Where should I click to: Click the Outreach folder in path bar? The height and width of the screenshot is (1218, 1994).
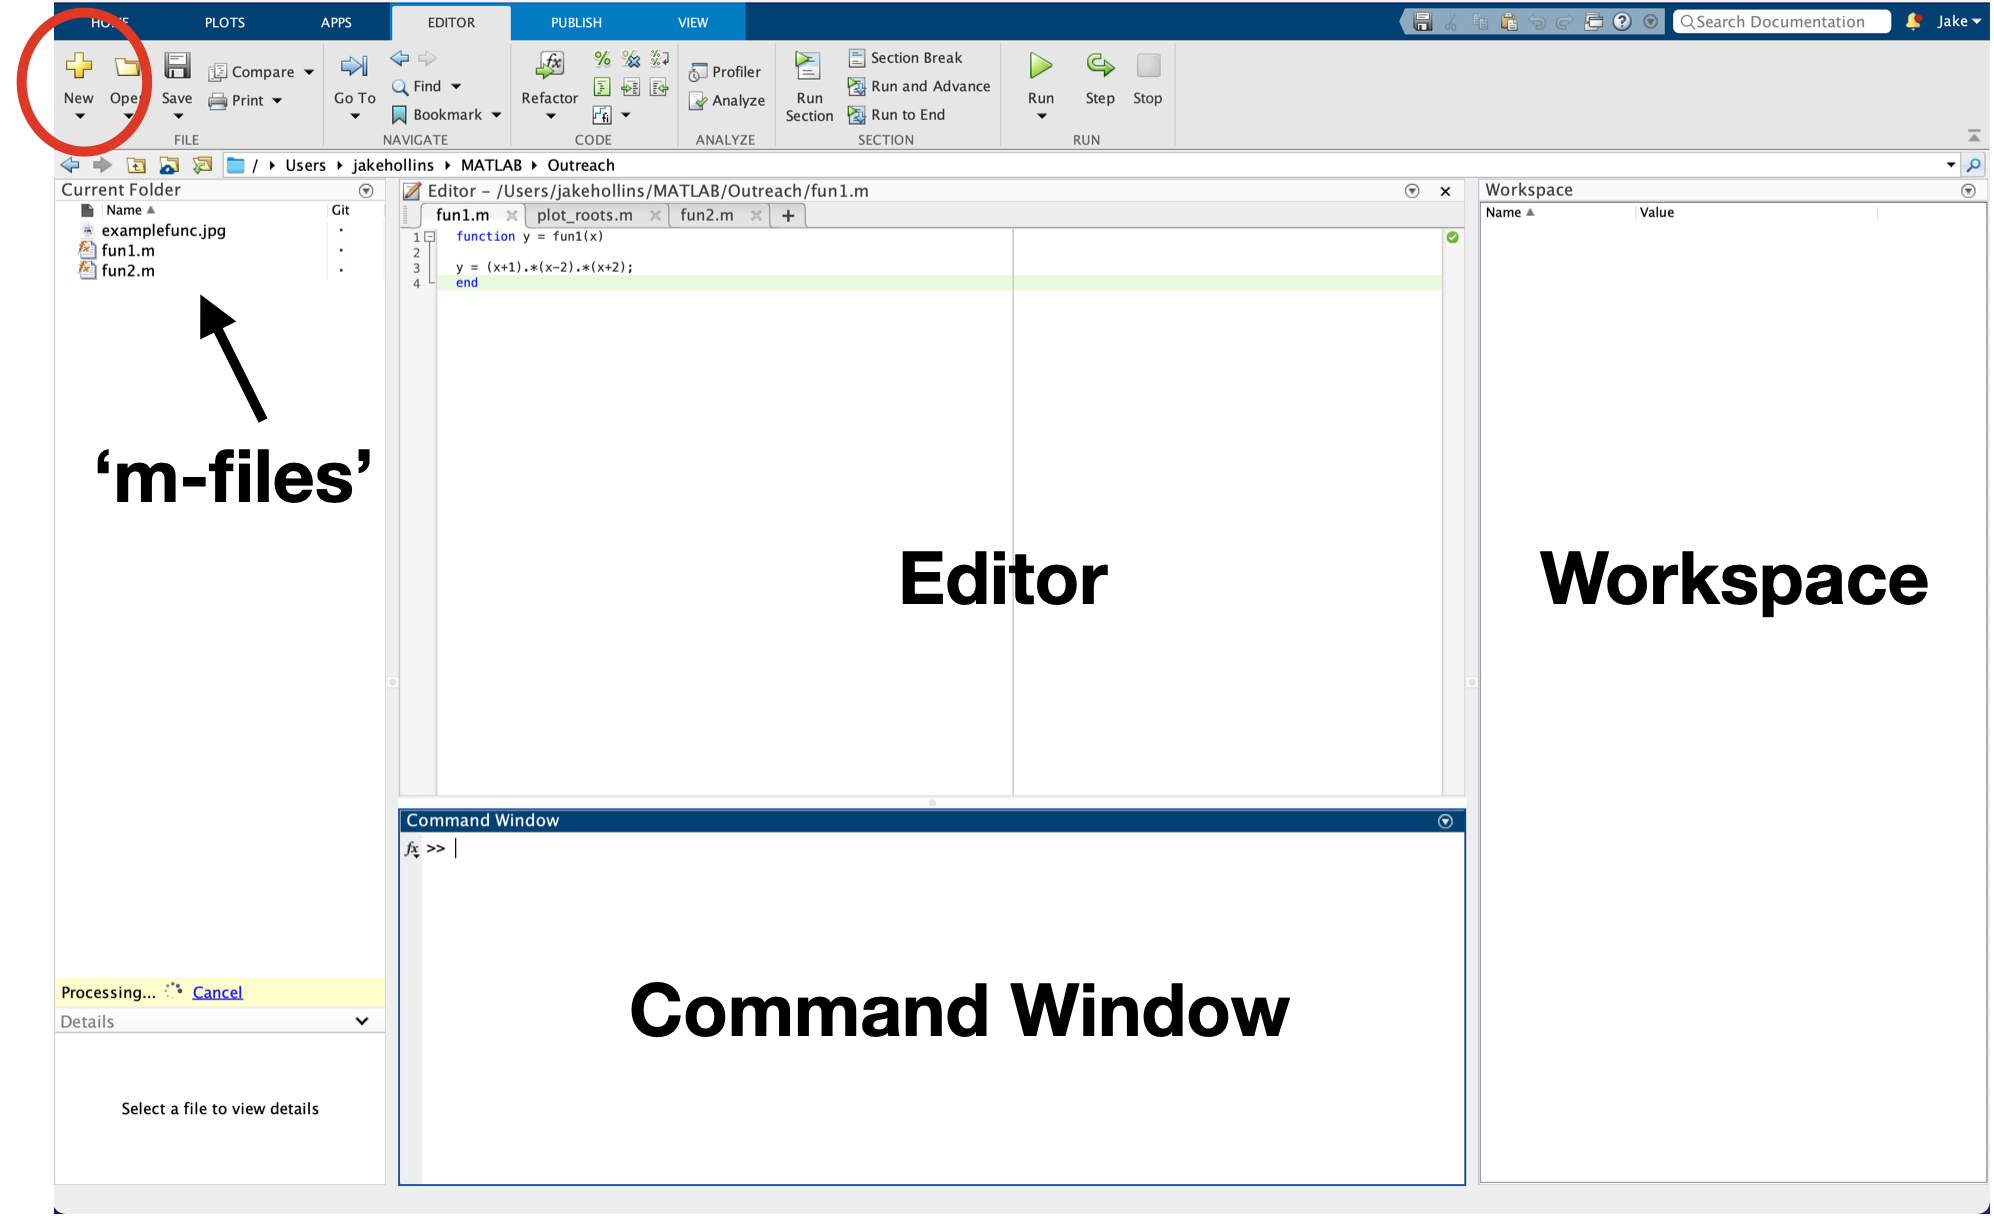coord(581,165)
